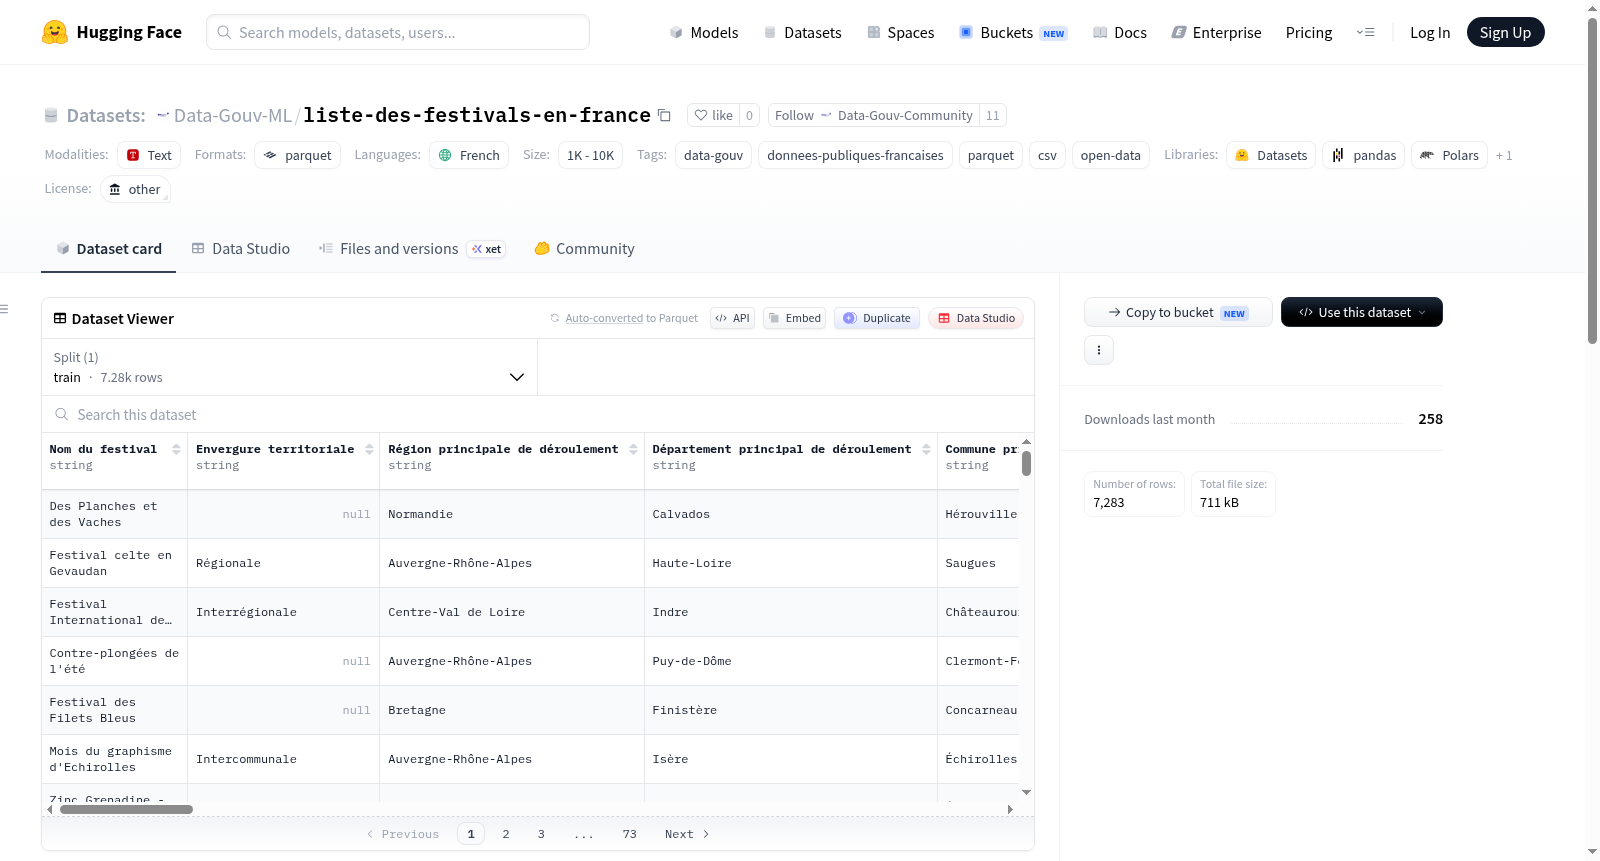Expand the Split train selector
1600x861 pixels.
[x=289, y=367]
